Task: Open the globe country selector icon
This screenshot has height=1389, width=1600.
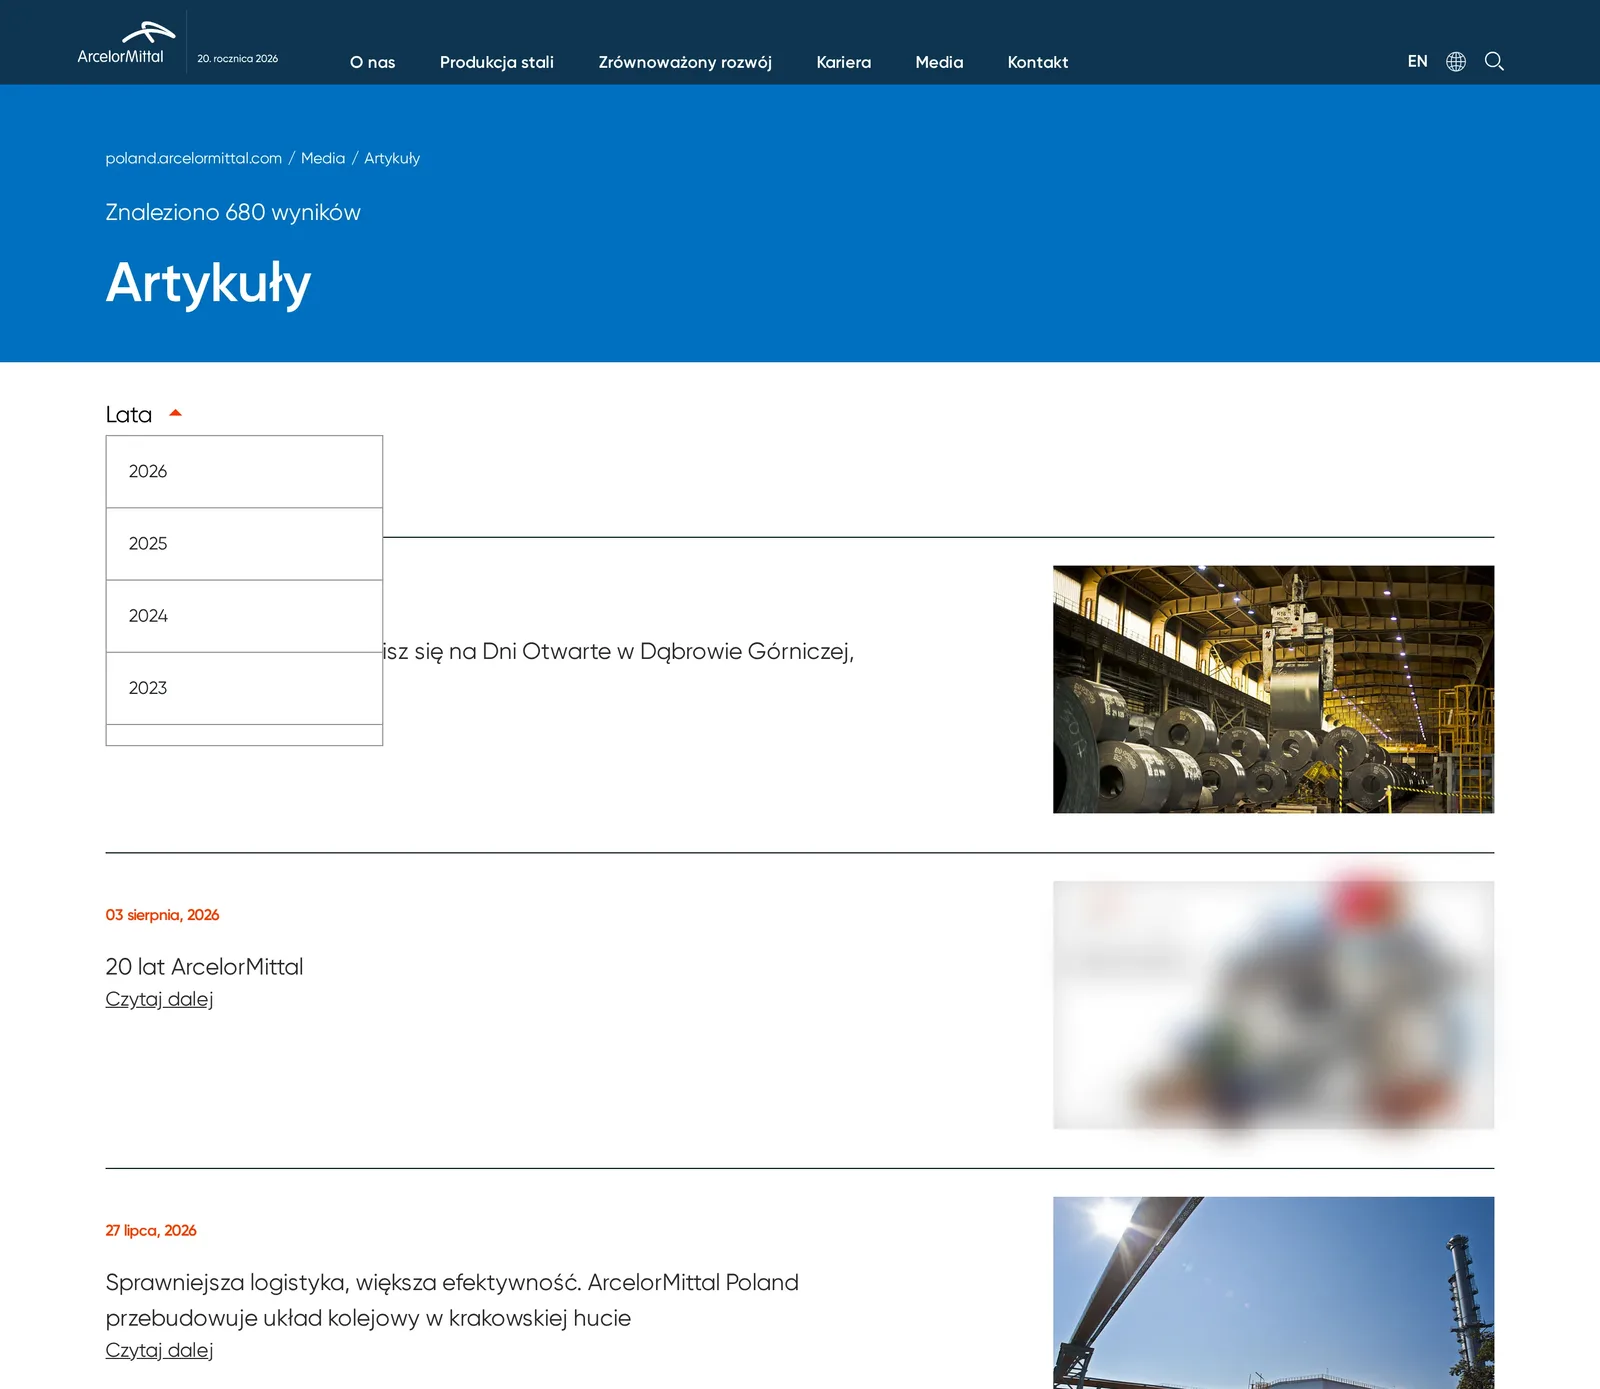Action: [x=1456, y=62]
